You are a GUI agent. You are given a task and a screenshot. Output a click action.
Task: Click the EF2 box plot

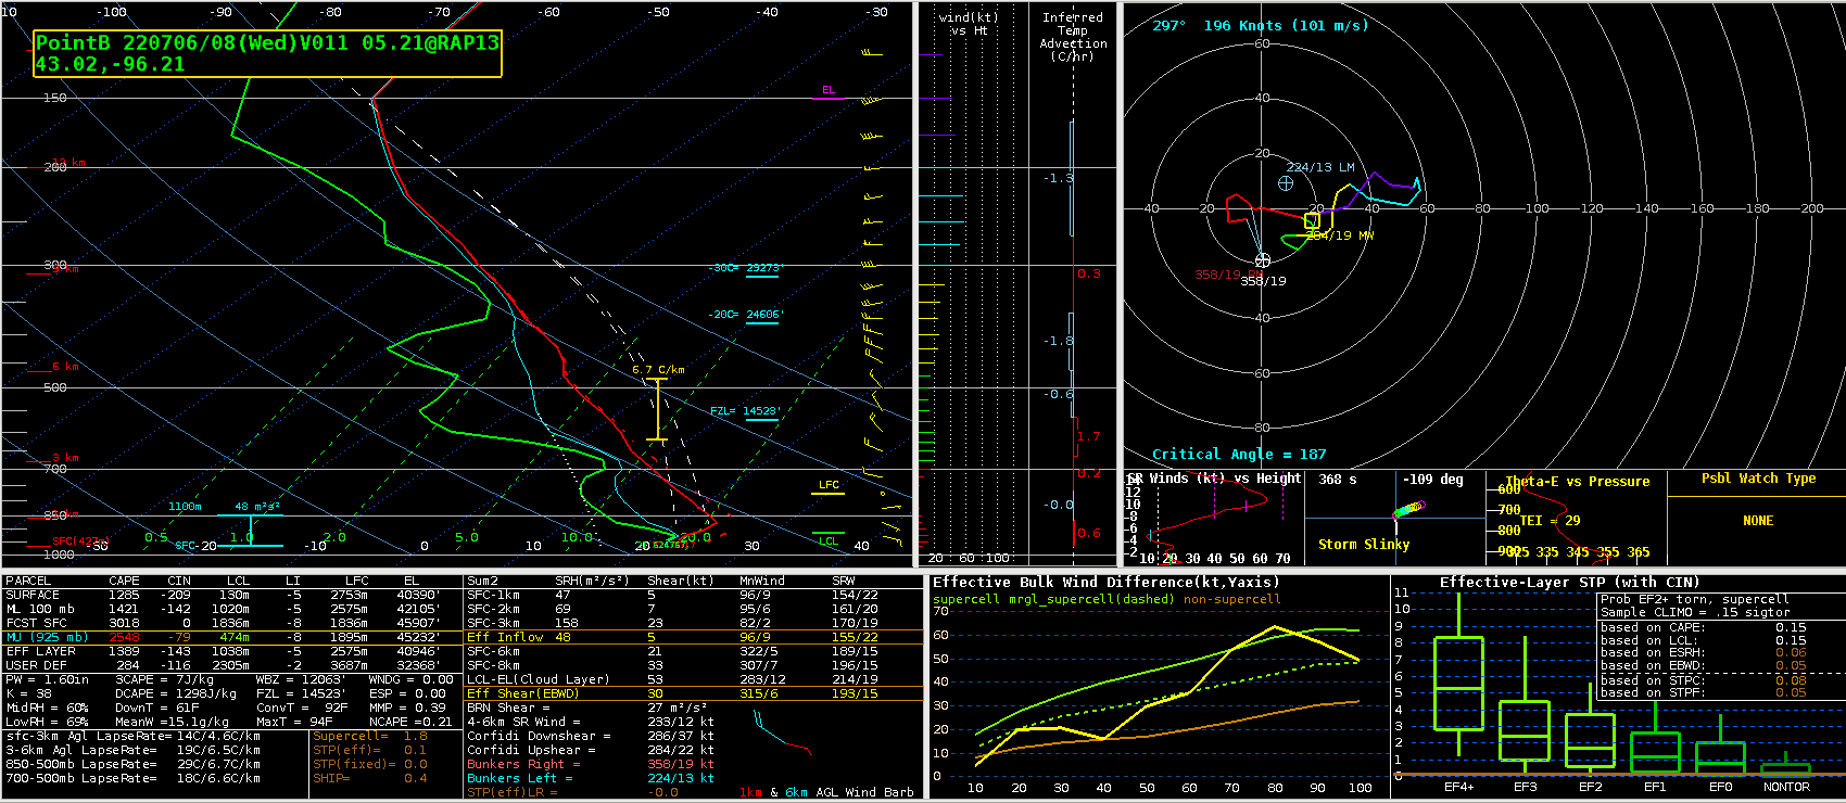click(1590, 727)
